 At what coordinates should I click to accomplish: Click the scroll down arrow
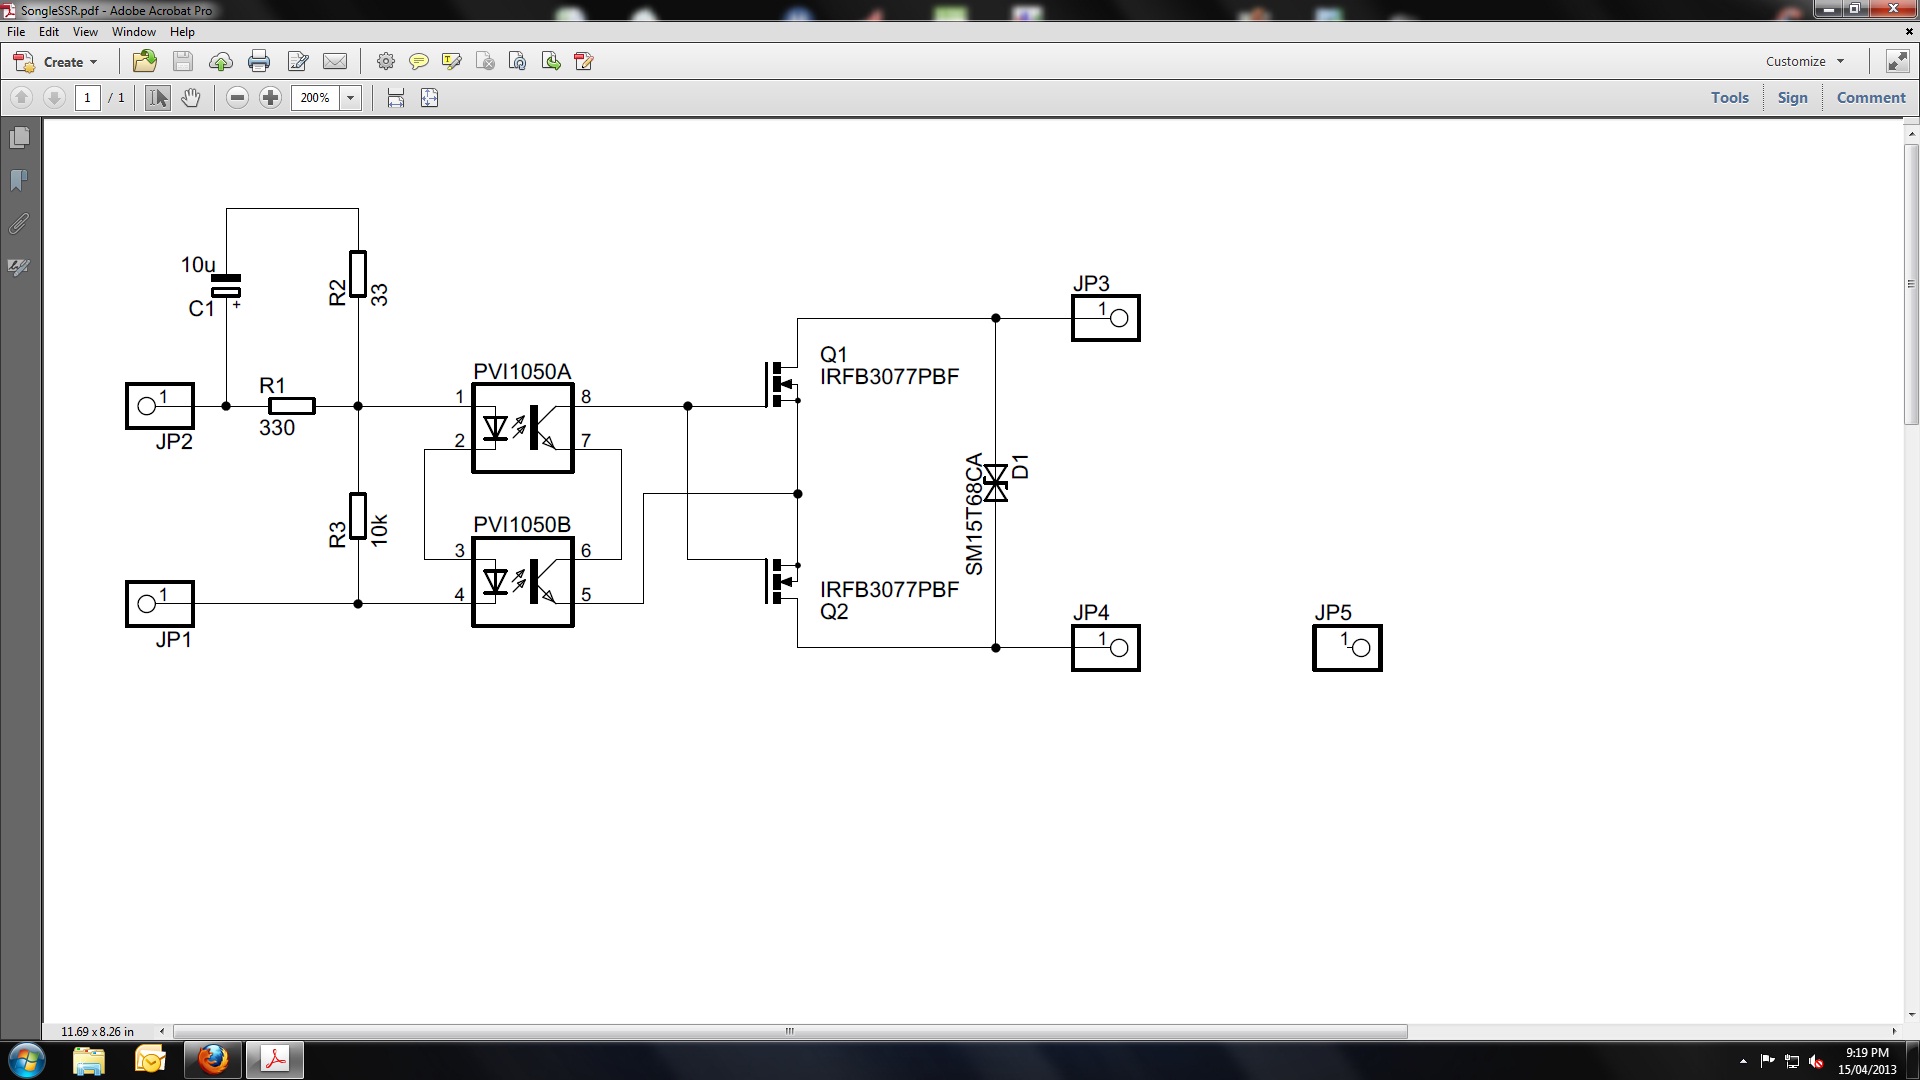pyautogui.click(x=1911, y=1013)
